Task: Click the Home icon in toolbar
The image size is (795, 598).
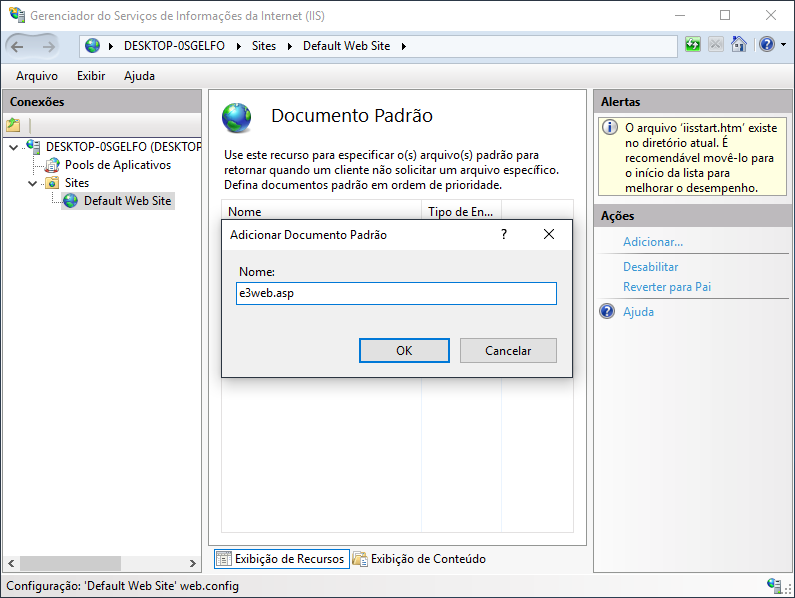Action: point(739,45)
